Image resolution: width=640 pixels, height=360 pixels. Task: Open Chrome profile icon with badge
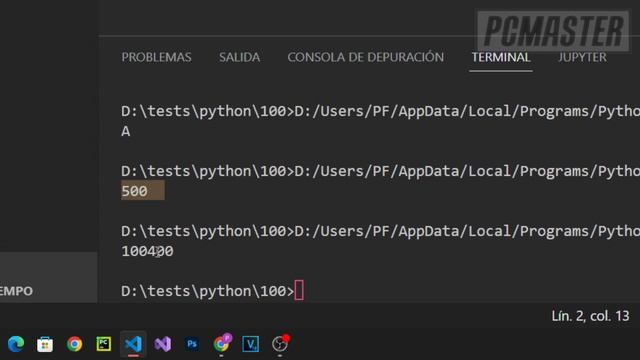(222, 343)
